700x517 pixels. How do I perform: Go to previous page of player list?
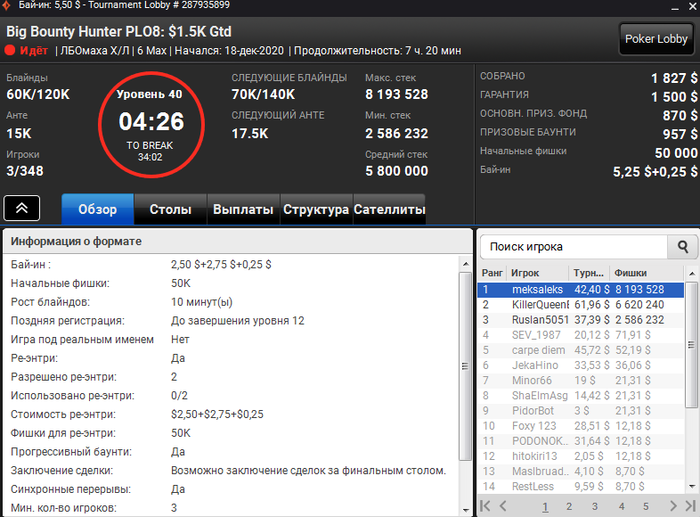(503, 506)
